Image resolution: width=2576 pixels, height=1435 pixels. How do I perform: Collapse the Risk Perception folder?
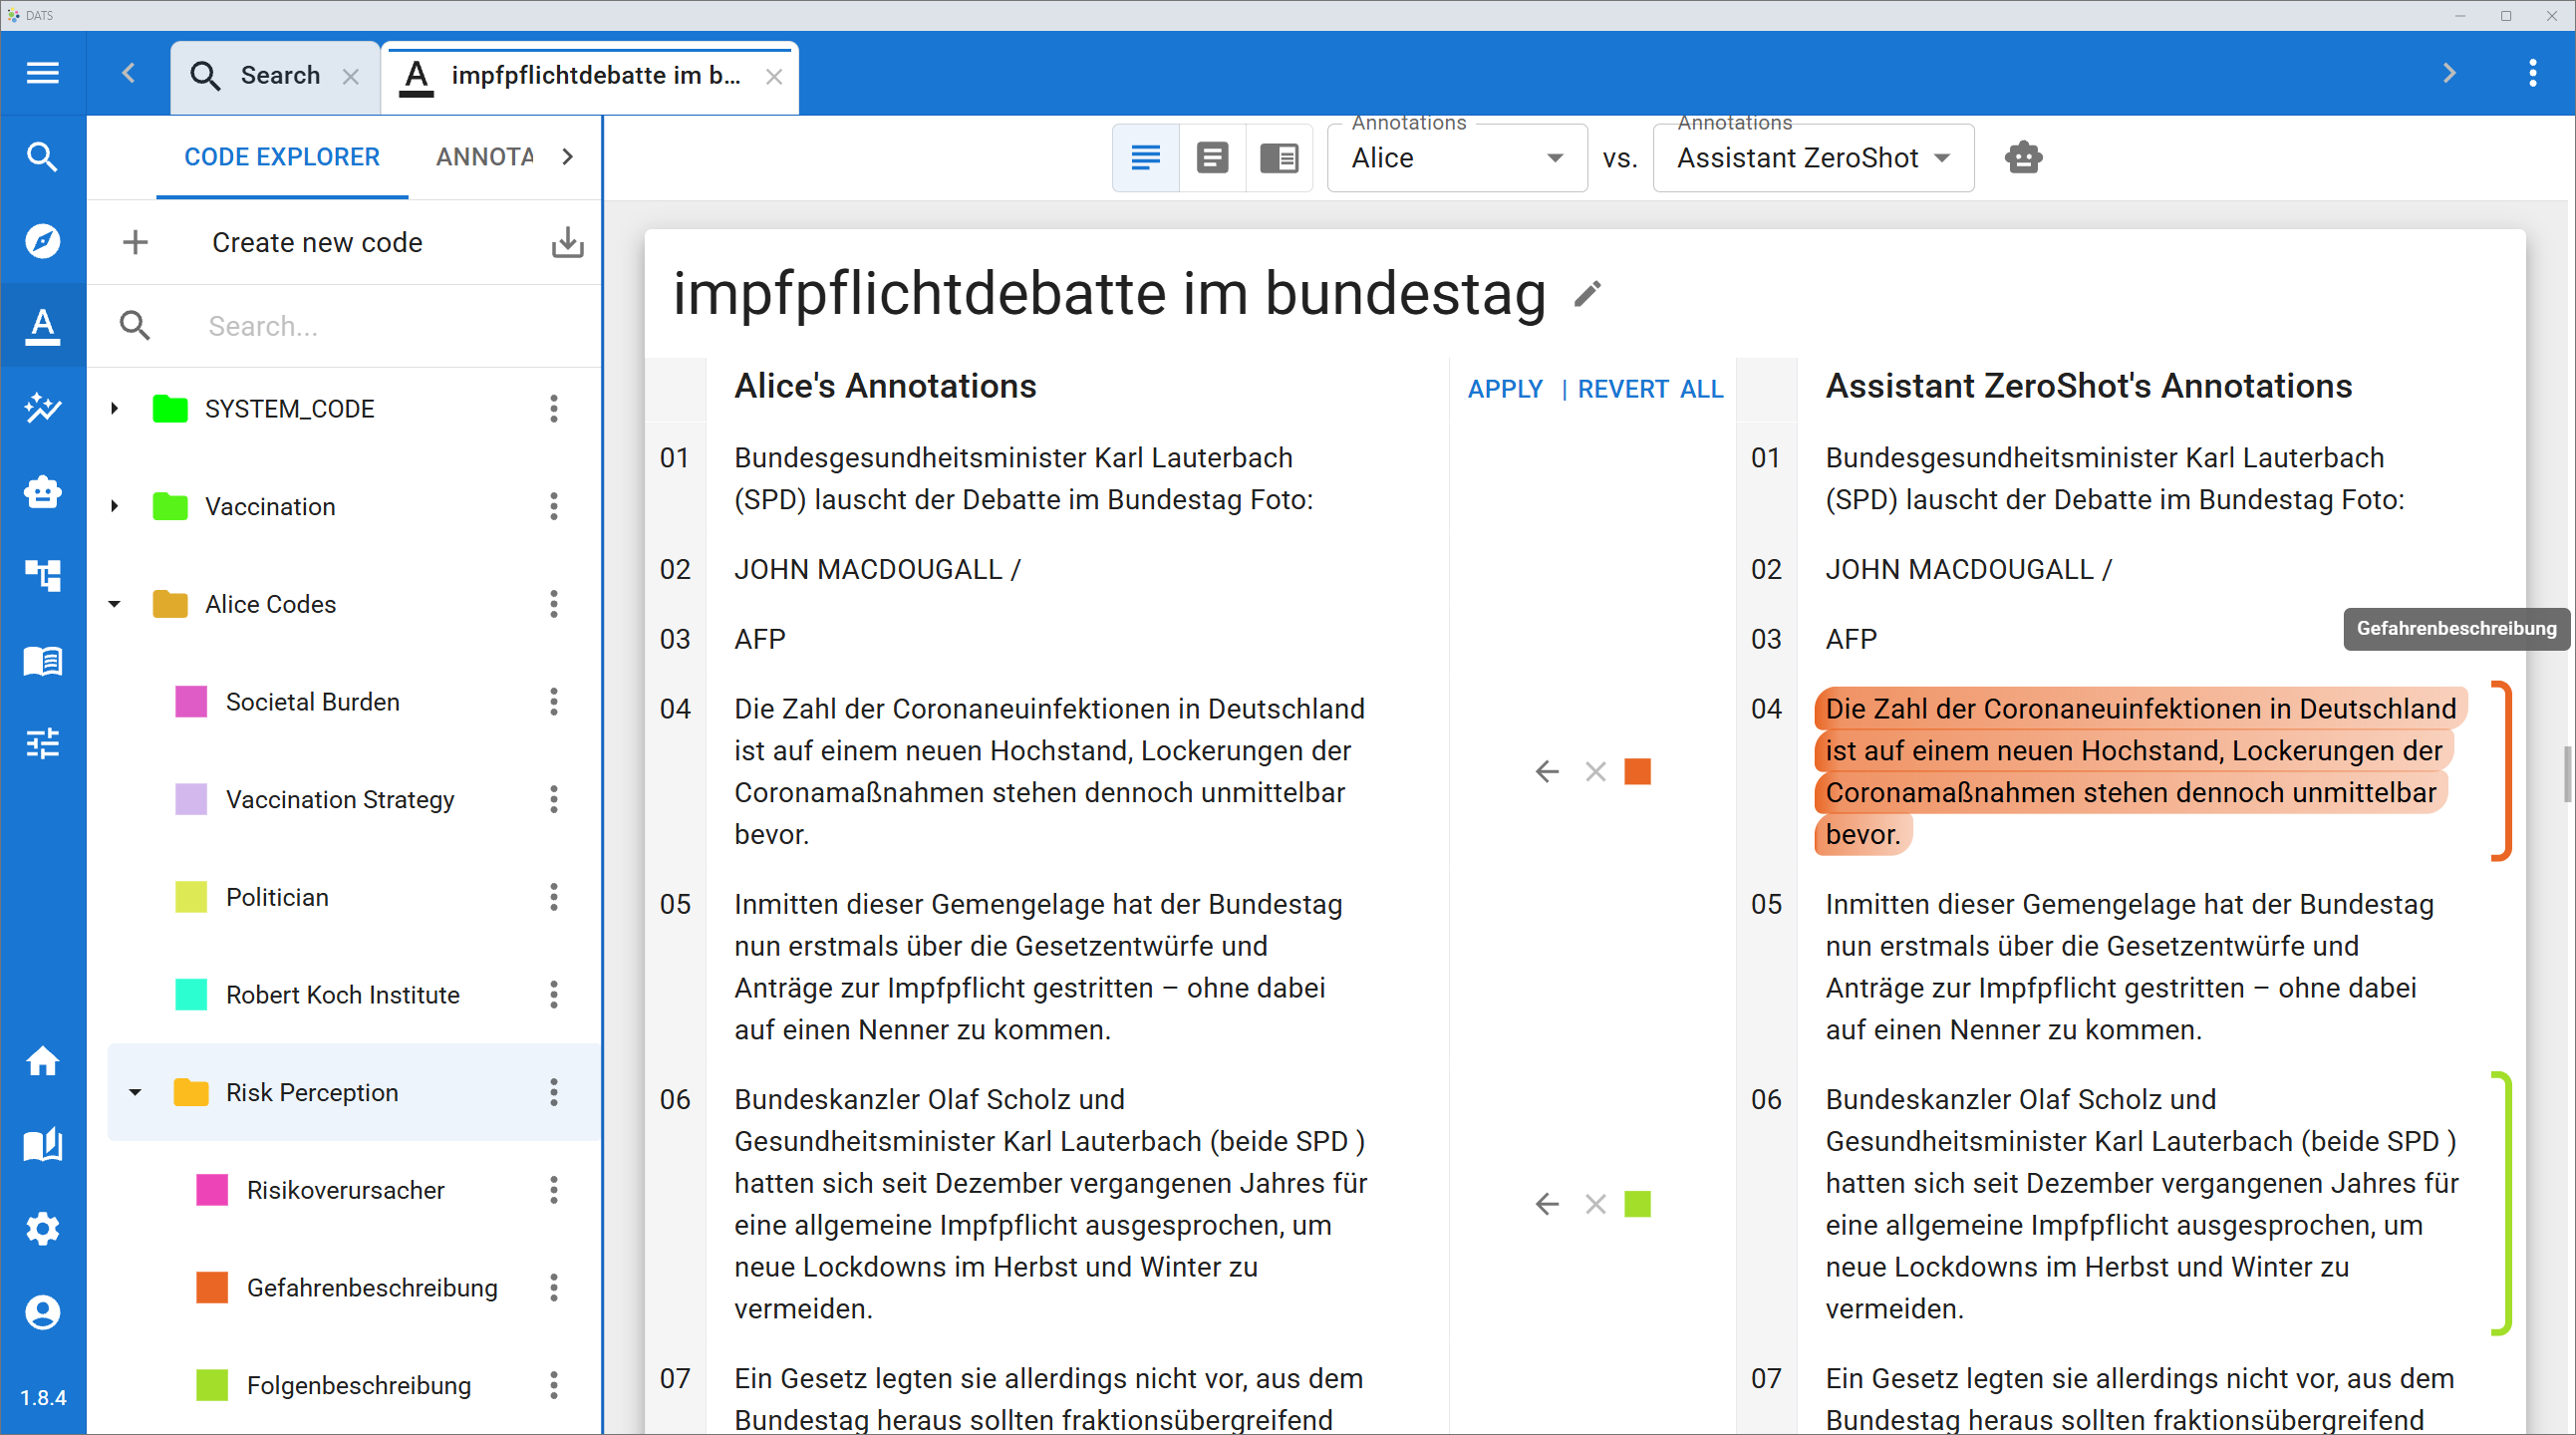coord(135,1092)
